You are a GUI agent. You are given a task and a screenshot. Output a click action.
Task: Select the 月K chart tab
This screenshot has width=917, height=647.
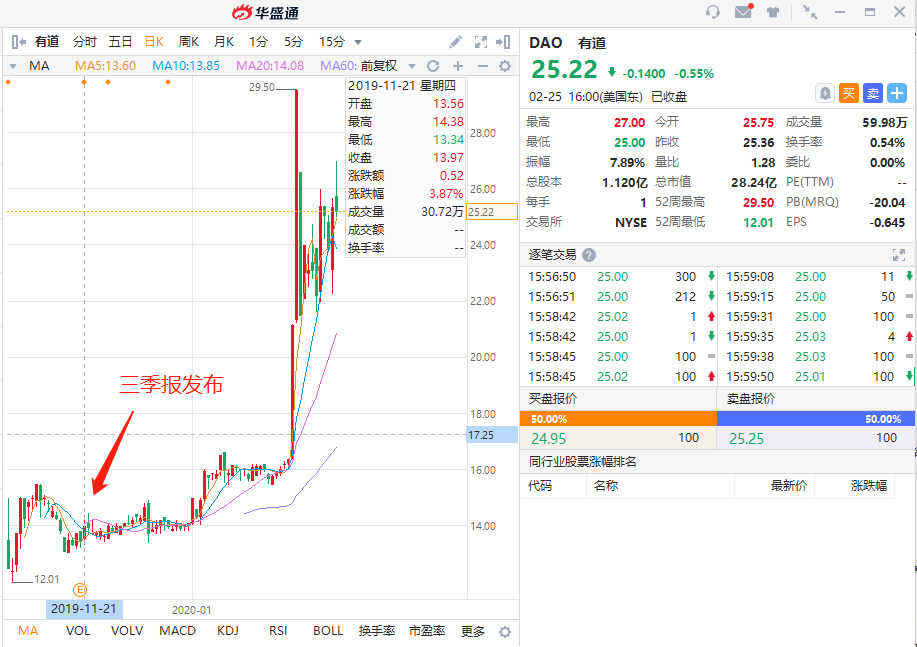pyautogui.click(x=223, y=42)
